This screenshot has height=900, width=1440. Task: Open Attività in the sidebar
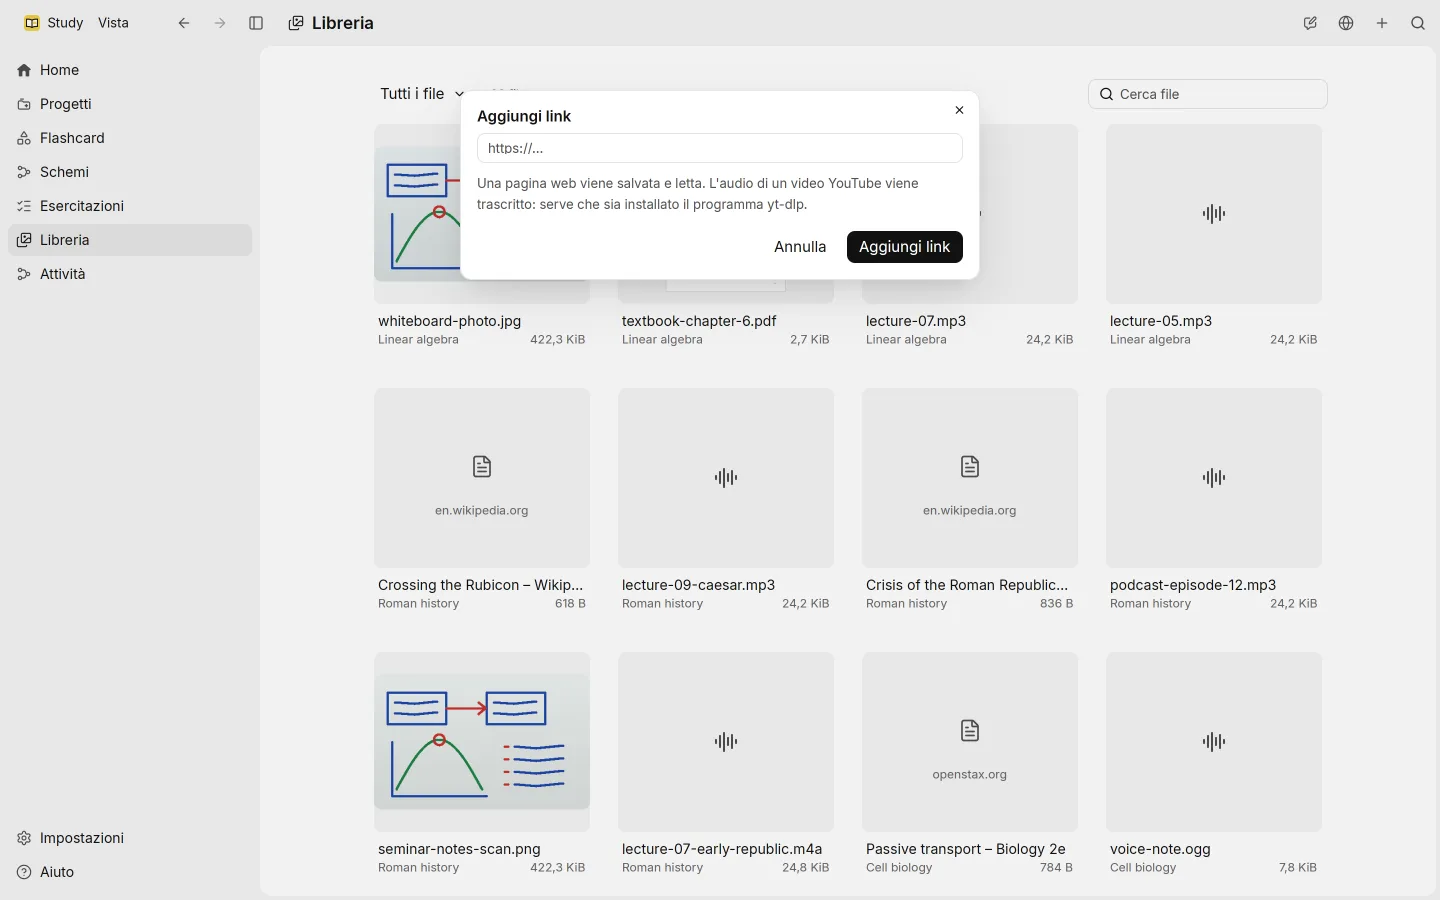click(x=130, y=274)
